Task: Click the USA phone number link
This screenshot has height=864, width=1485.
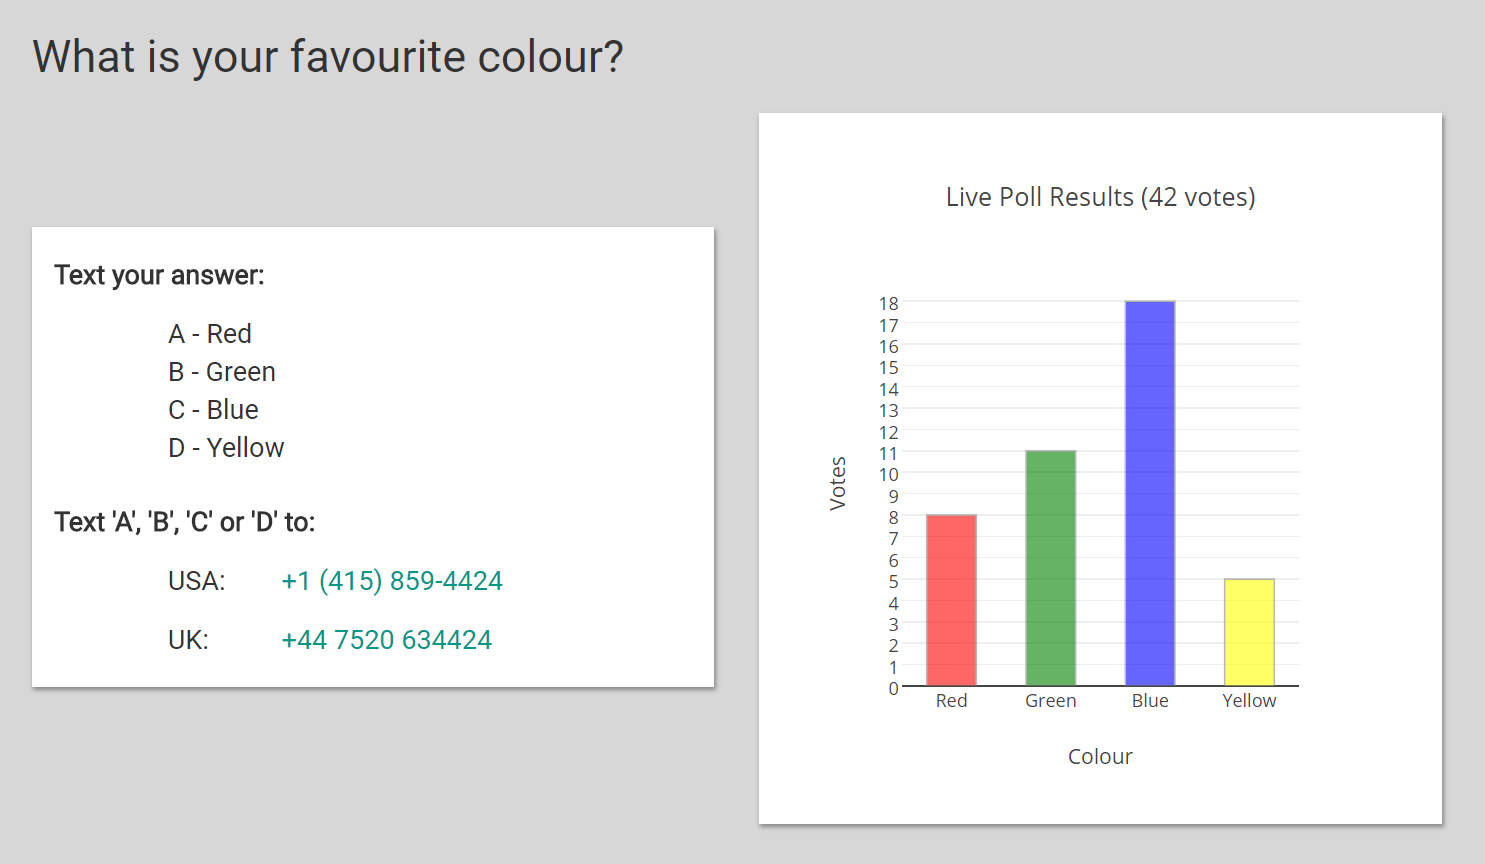Action: [392, 581]
